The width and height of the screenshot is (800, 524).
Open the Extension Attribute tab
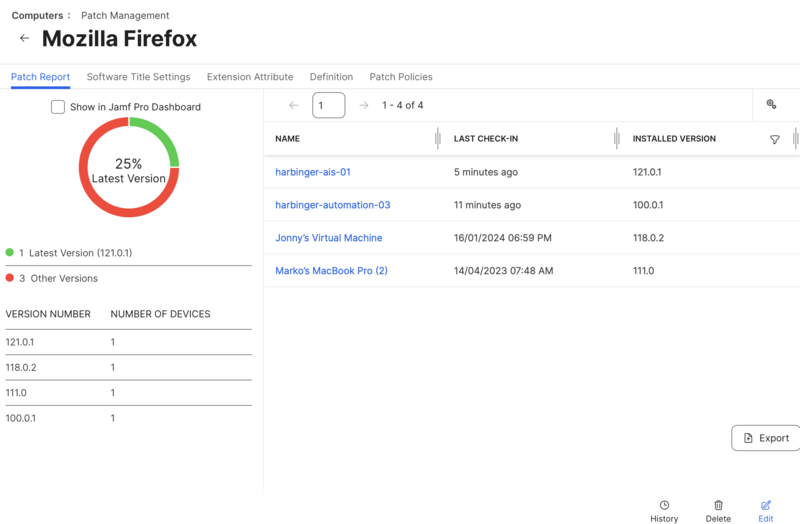[x=250, y=77]
